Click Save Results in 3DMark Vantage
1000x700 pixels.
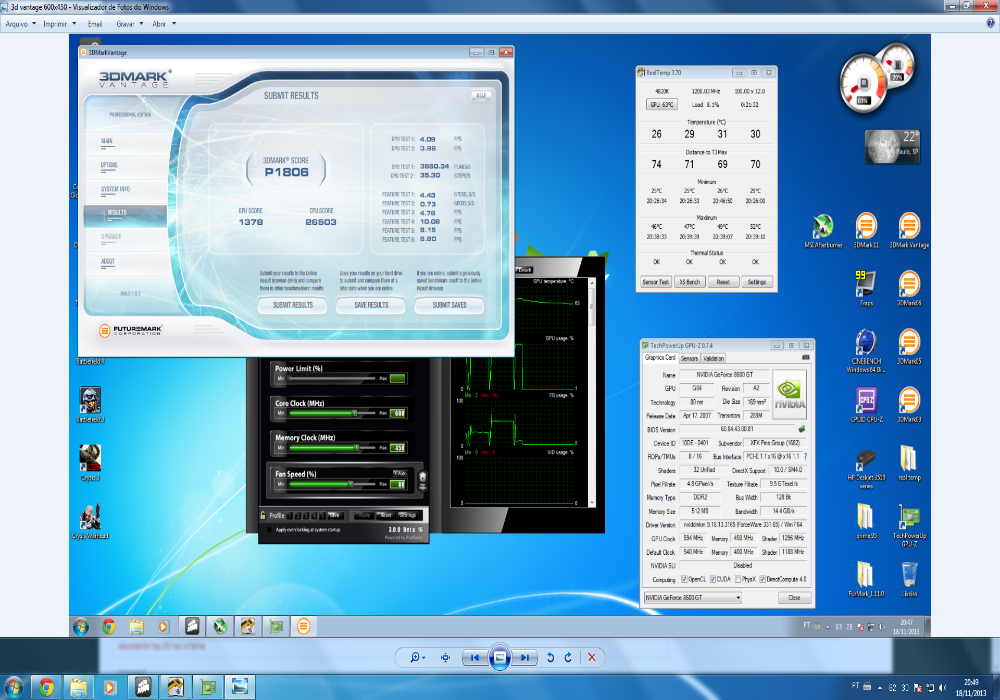pos(371,305)
